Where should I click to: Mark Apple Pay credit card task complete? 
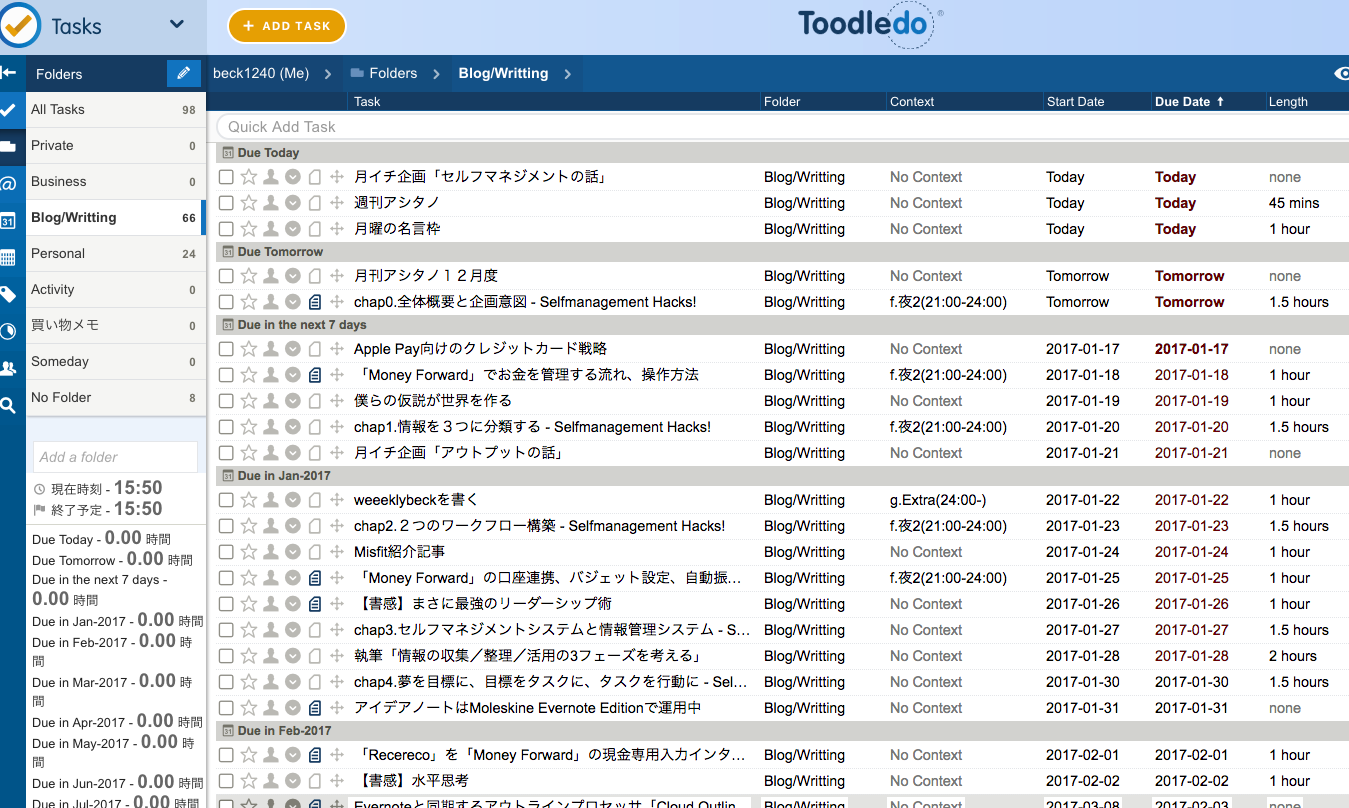(x=227, y=349)
